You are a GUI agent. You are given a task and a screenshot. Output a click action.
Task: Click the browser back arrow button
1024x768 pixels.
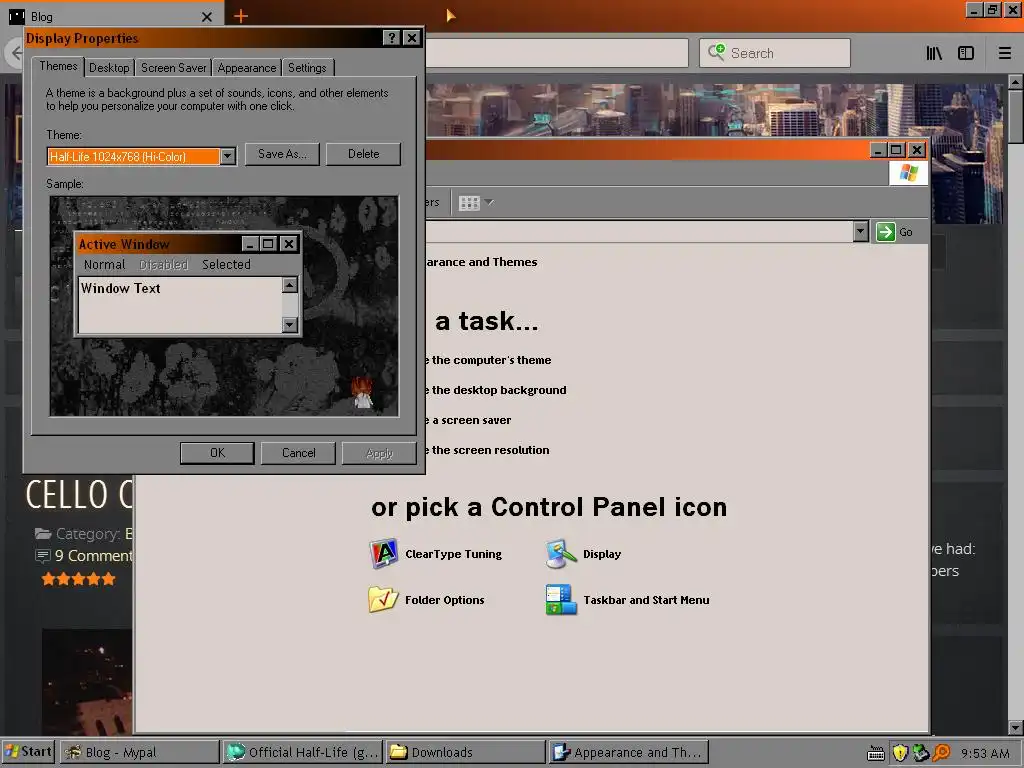click(x=14, y=53)
